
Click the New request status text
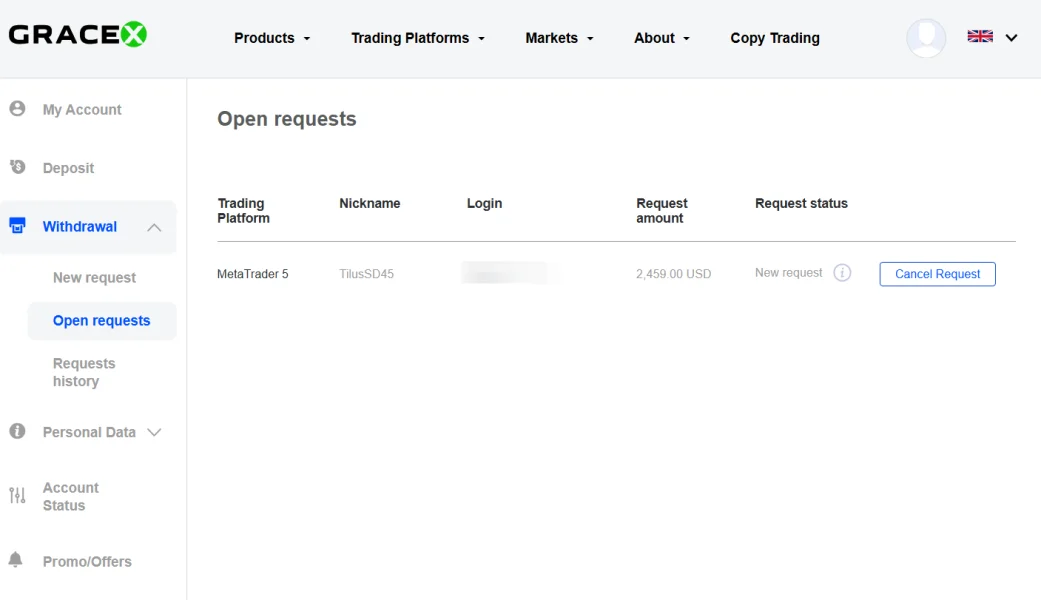(x=788, y=273)
